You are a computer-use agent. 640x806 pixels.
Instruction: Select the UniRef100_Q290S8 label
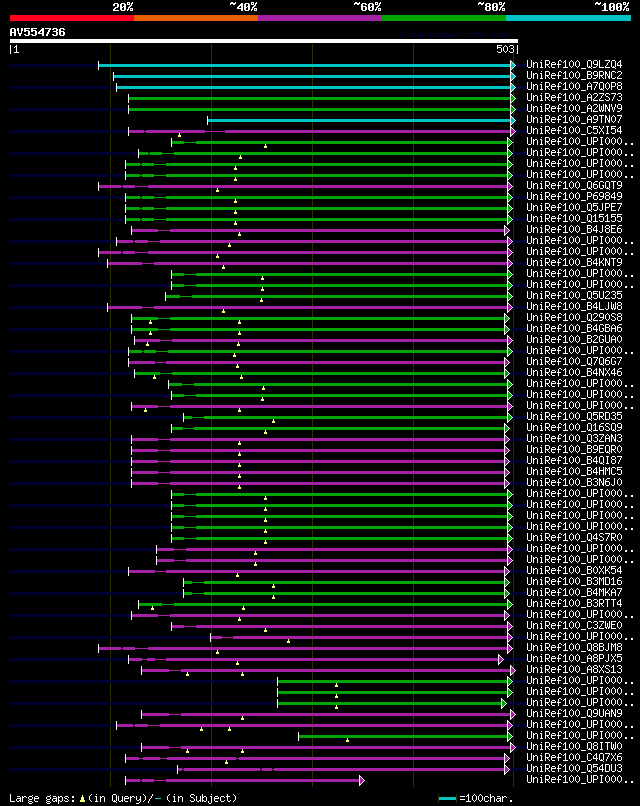click(x=574, y=317)
